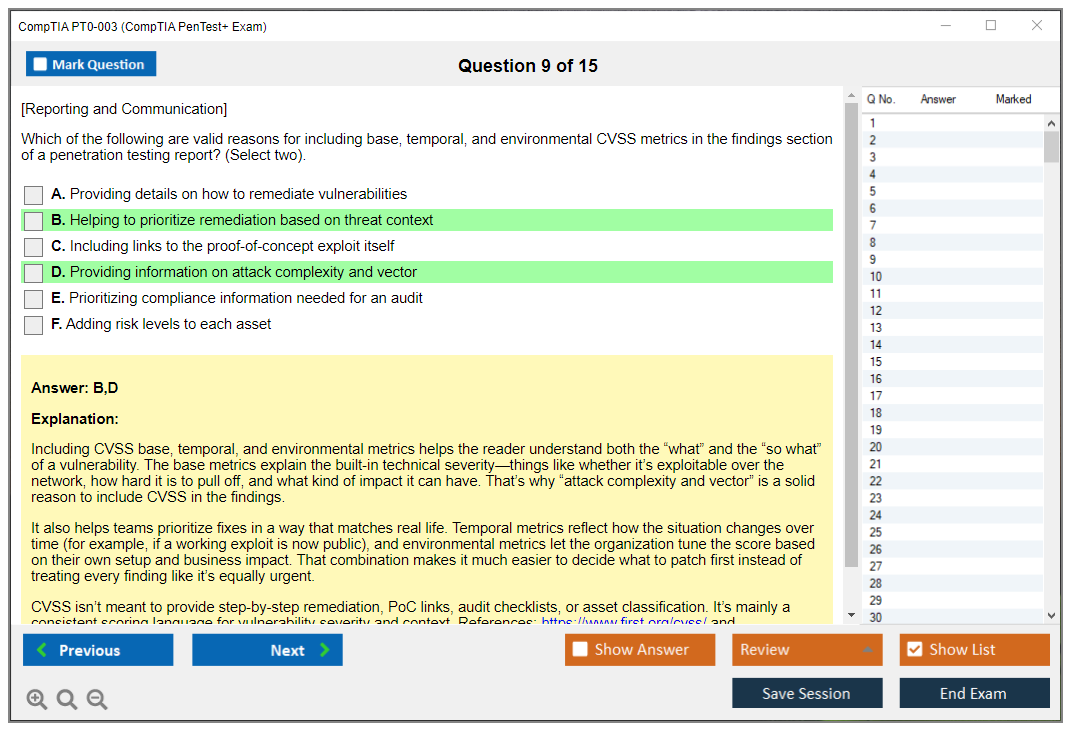Viewport: 1075px width, 735px height.
Task: Check option F adding risk levels
Action: [x=34, y=325]
